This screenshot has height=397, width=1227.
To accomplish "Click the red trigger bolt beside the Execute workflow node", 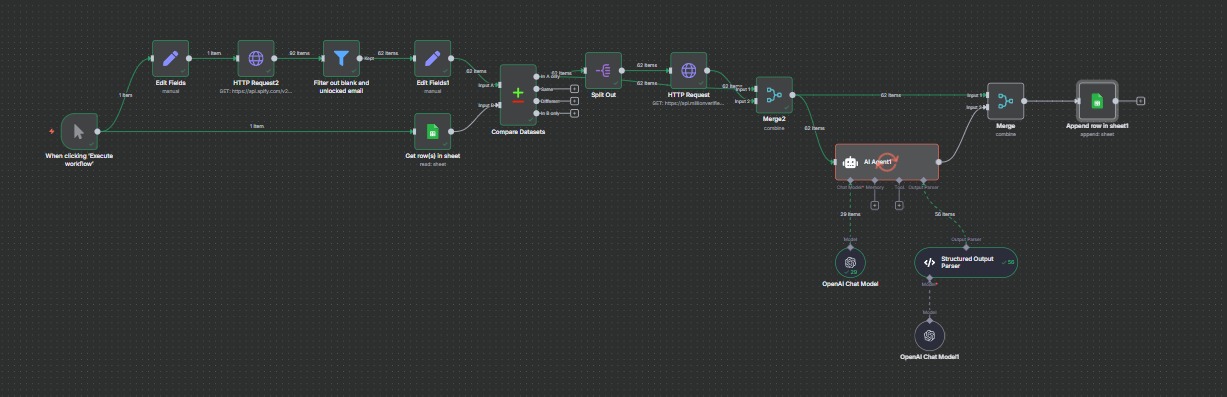I will [x=52, y=131].
